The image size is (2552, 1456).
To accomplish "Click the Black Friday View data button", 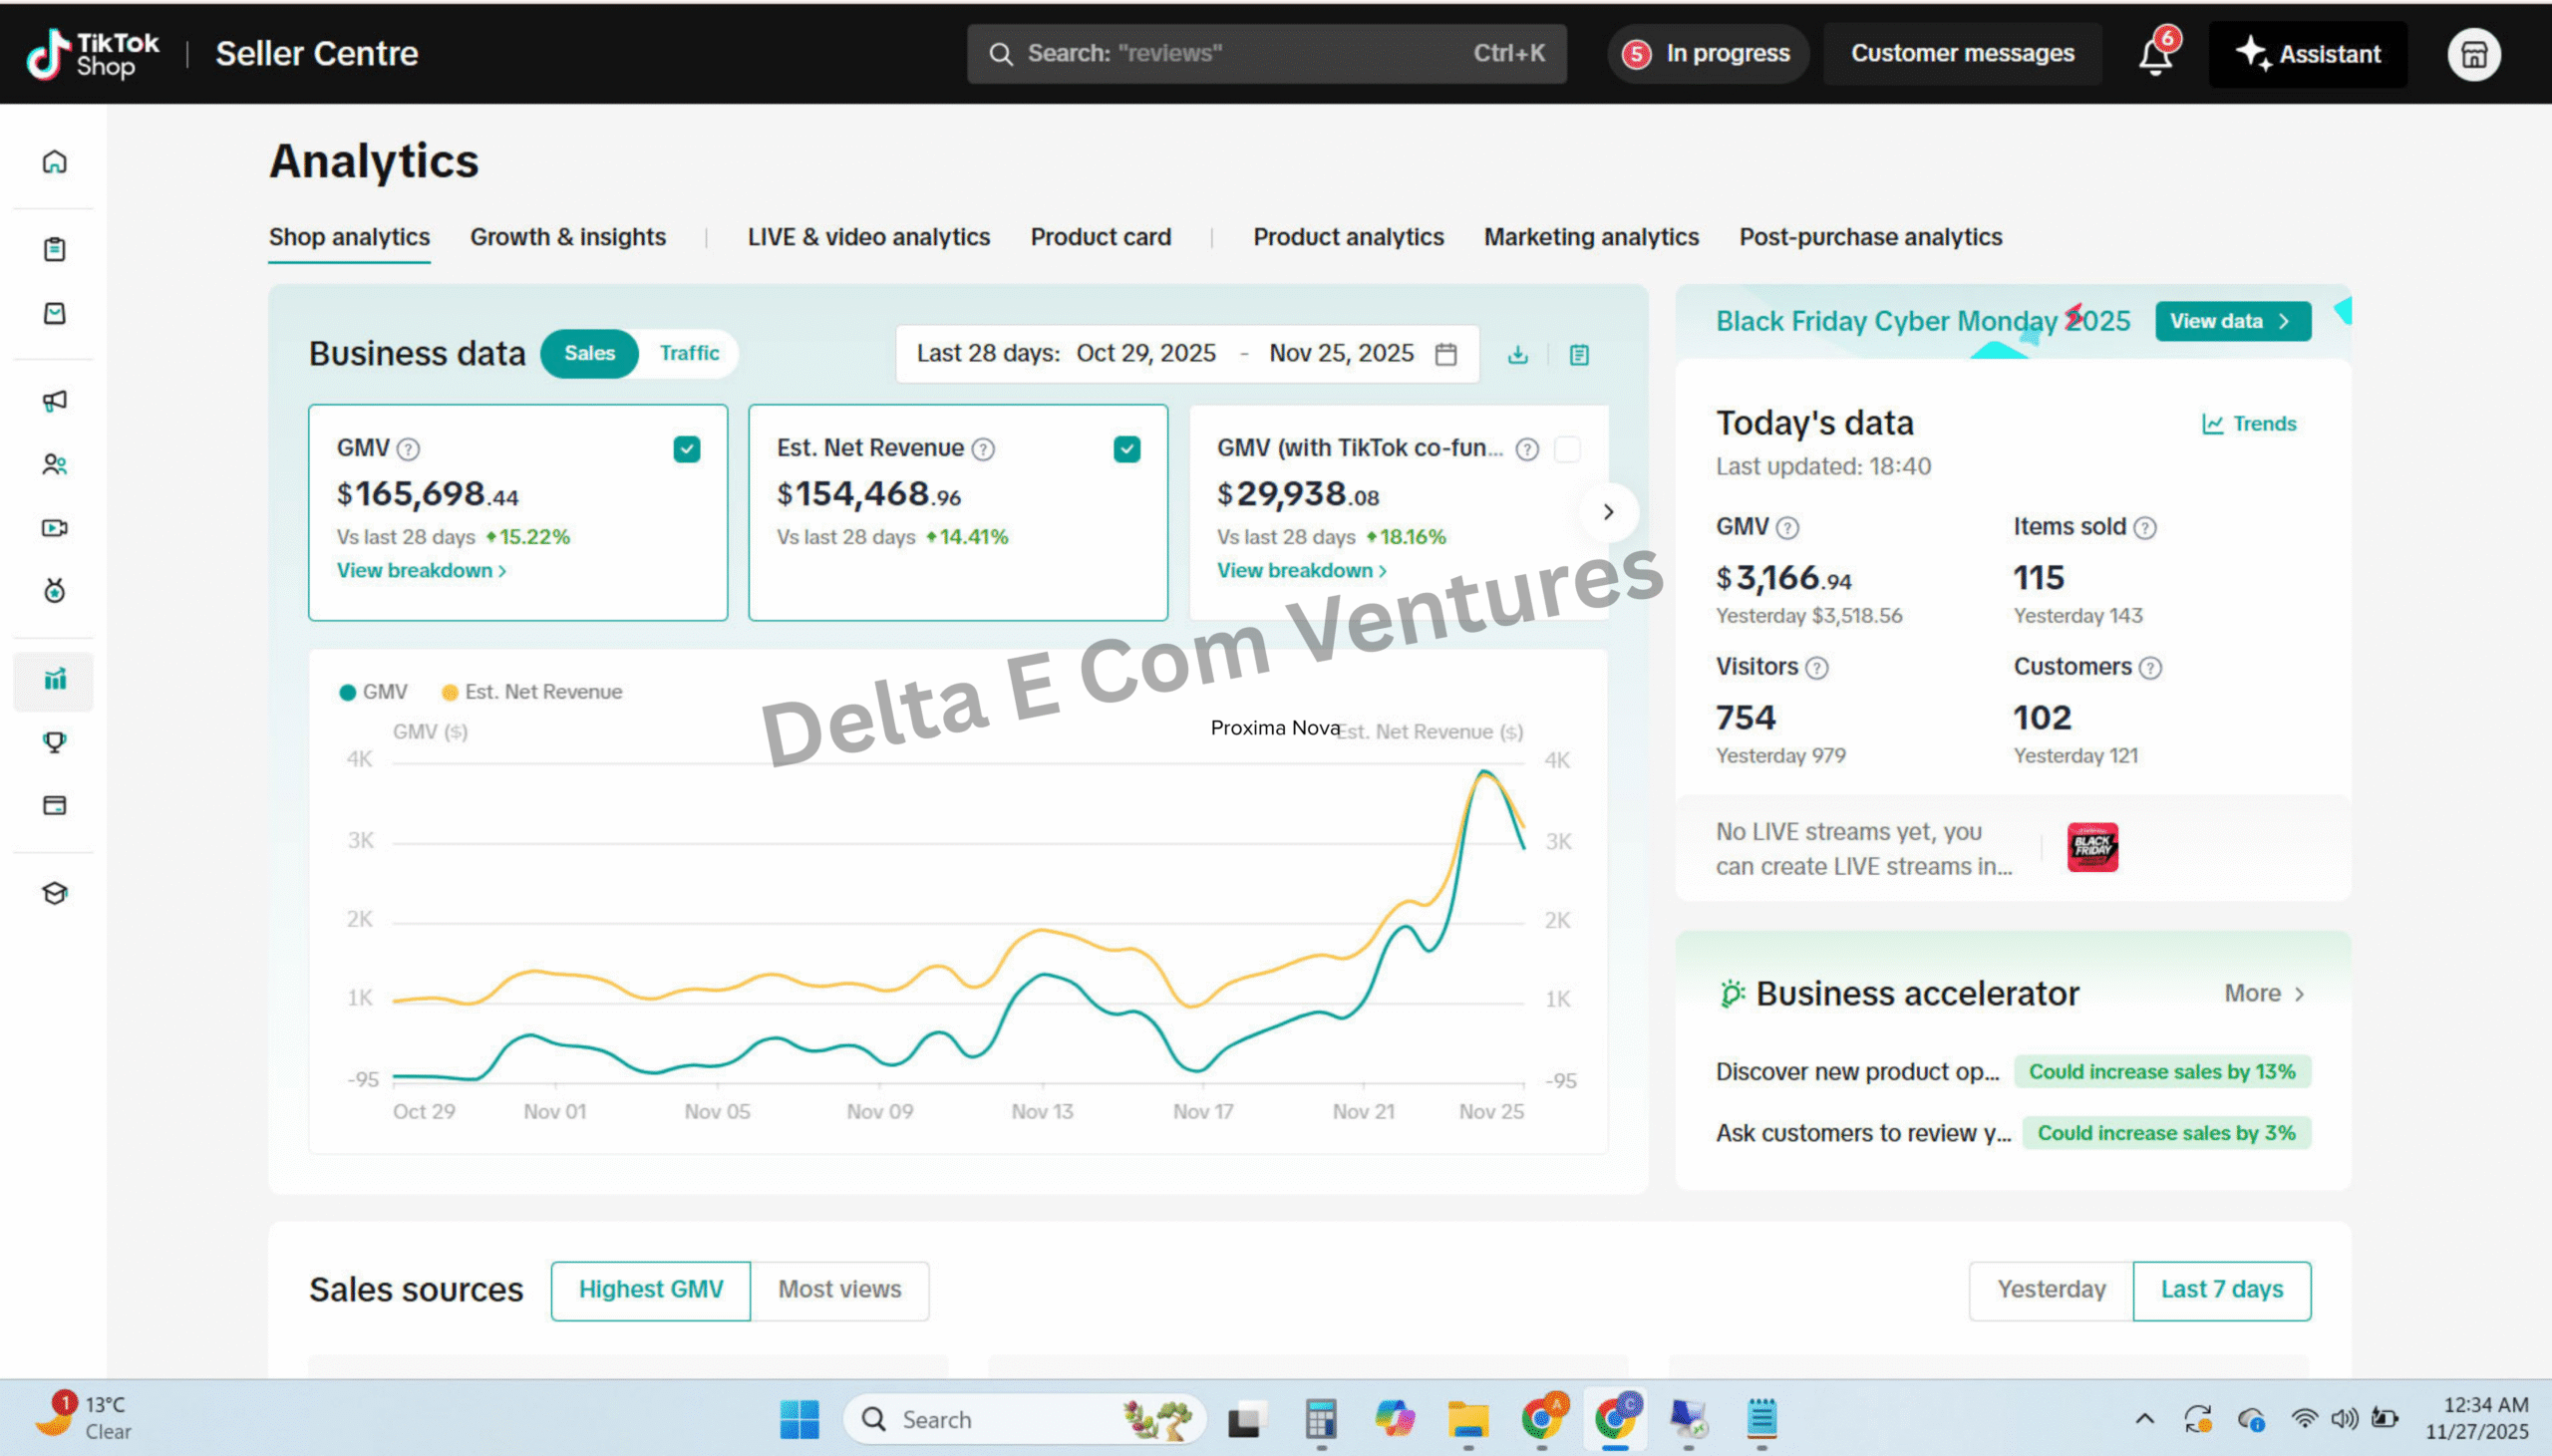I will [2232, 321].
